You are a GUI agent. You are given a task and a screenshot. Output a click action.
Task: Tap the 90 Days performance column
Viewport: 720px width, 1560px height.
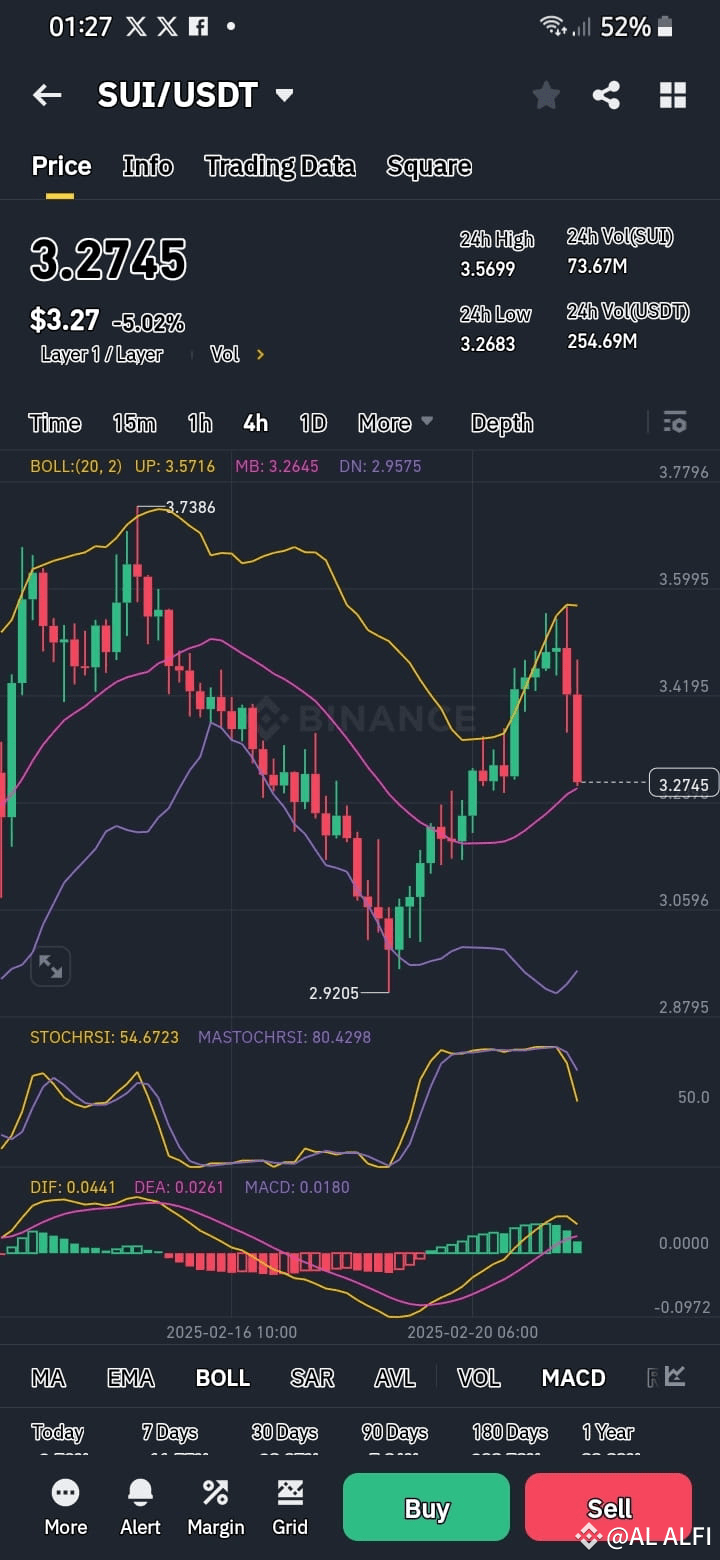[x=395, y=1440]
